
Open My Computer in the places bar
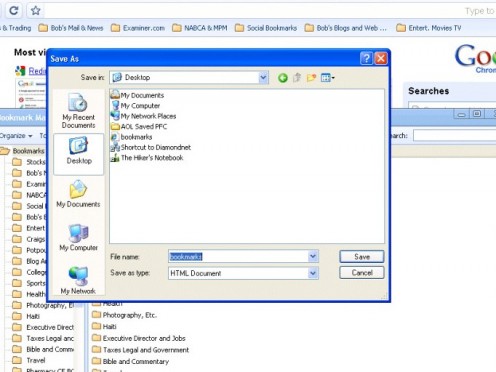pos(78,237)
